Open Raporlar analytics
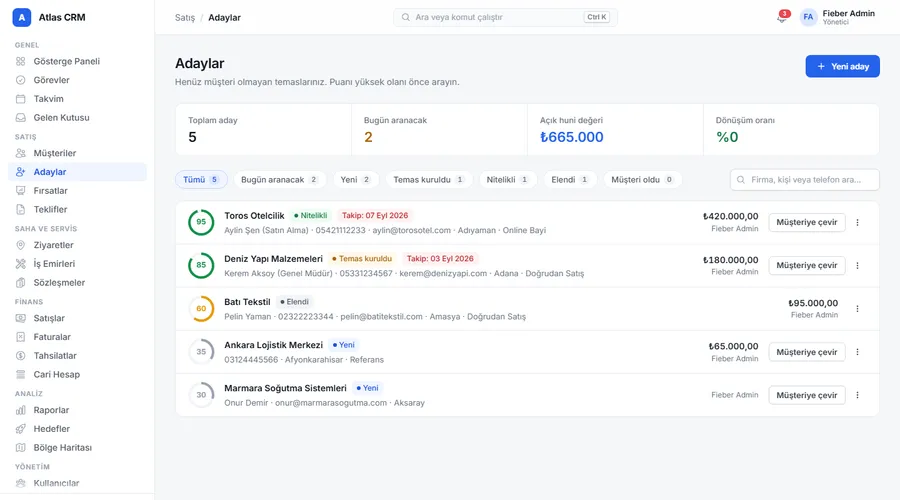Viewport: 900px width, 500px height. point(77,410)
